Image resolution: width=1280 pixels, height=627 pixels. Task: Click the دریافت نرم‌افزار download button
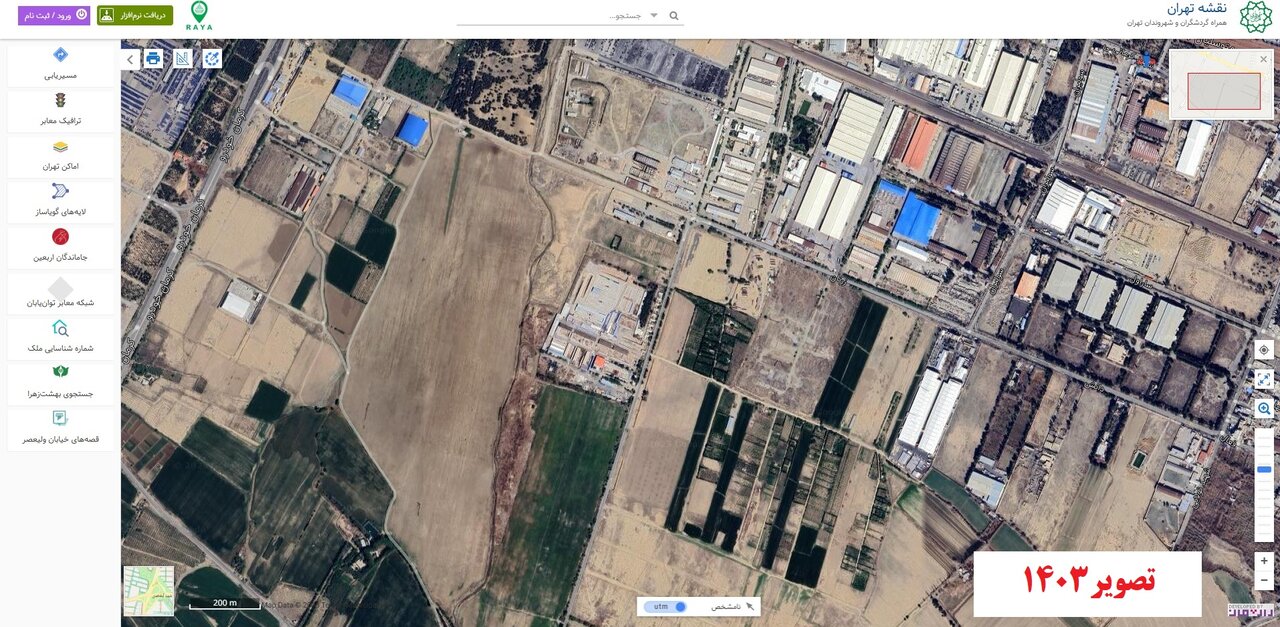[x=135, y=16]
